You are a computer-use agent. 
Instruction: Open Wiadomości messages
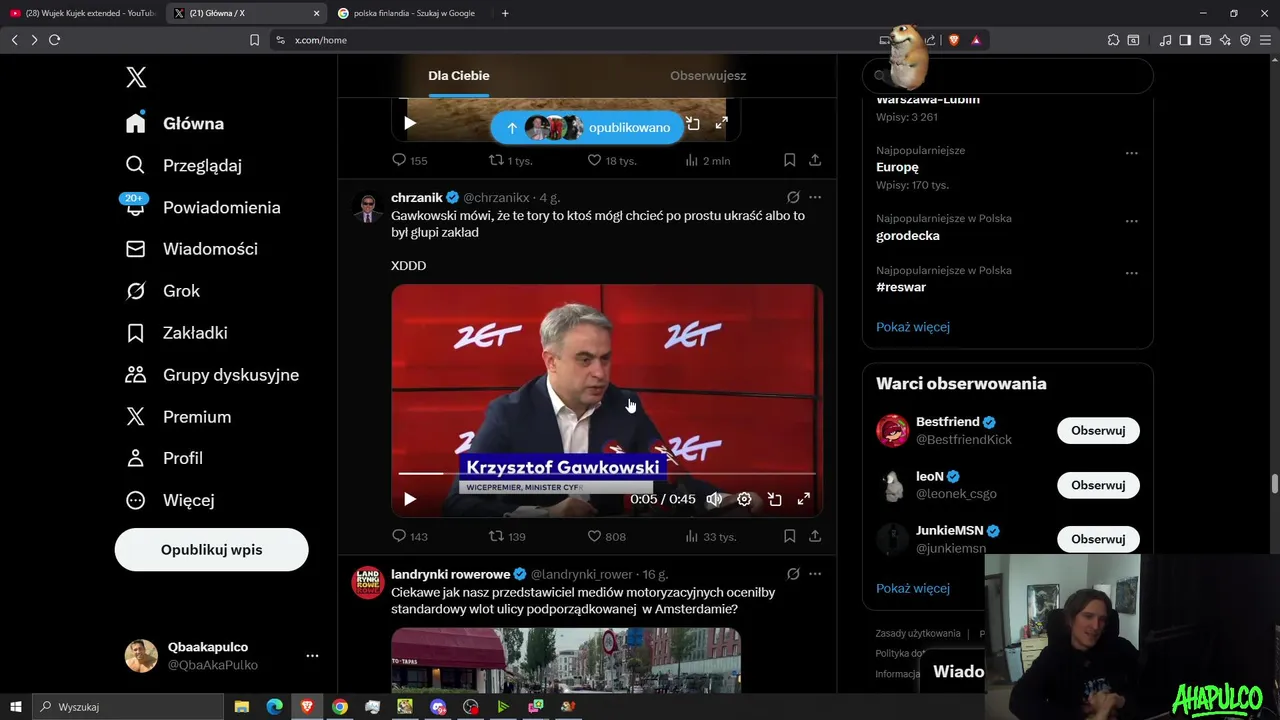click(191, 249)
